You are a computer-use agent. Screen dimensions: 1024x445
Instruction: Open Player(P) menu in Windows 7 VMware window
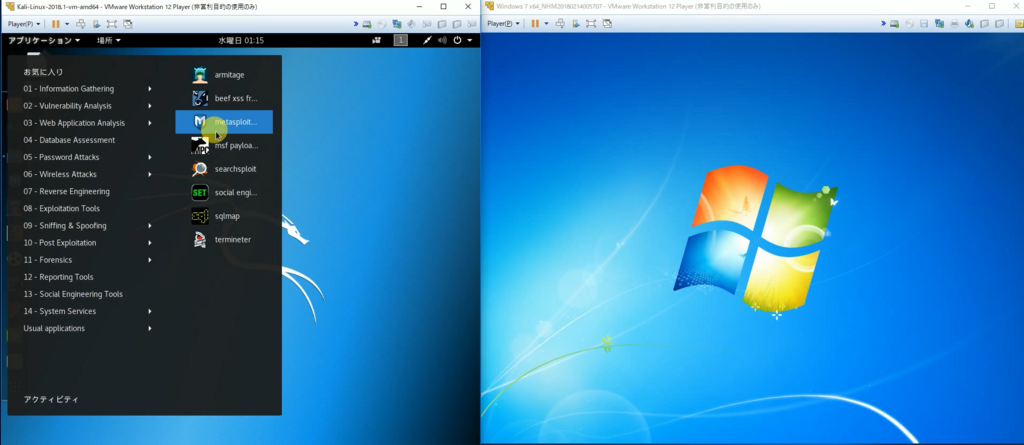click(x=504, y=24)
